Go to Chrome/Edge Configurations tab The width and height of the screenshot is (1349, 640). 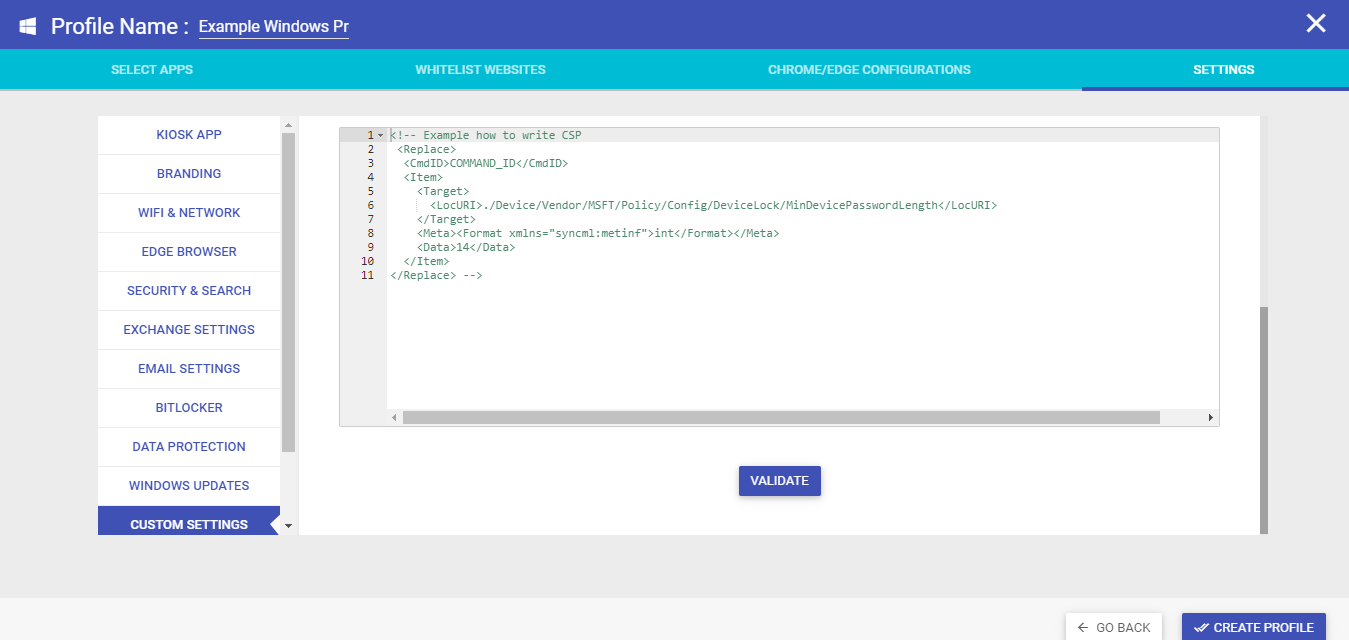point(869,70)
